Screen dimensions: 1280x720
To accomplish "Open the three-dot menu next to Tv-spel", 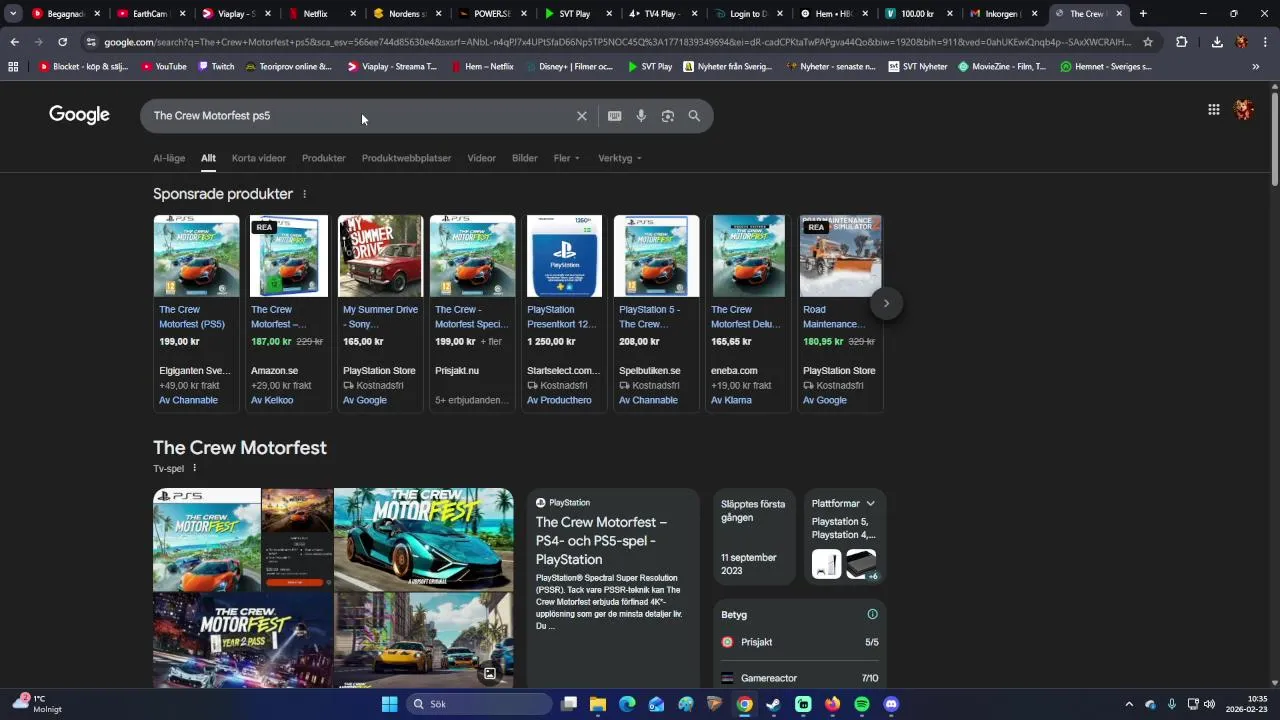I will (195, 468).
